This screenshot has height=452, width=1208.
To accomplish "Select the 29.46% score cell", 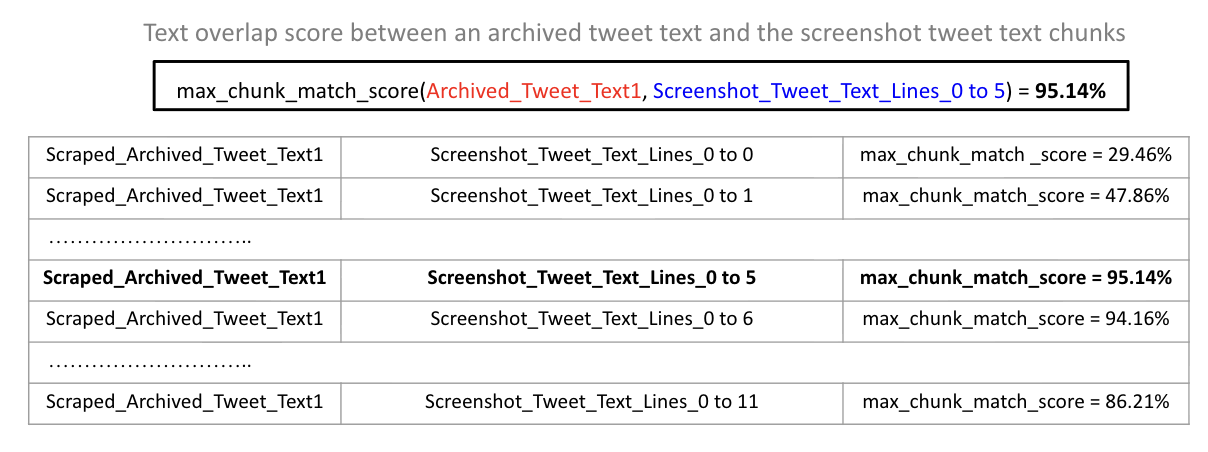I will (1016, 155).
